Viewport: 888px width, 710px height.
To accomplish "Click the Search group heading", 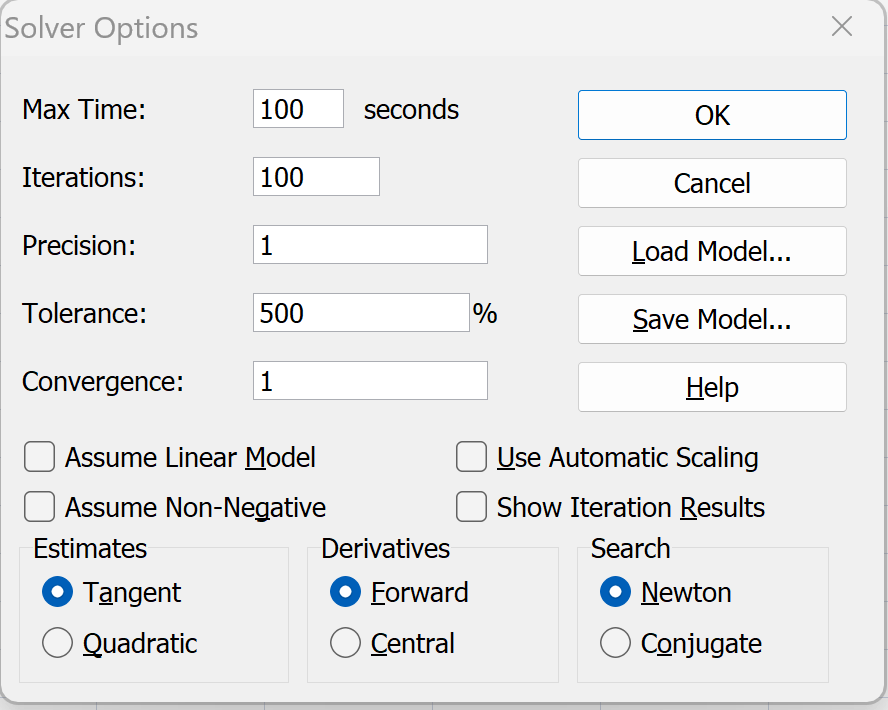I will point(630,548).
